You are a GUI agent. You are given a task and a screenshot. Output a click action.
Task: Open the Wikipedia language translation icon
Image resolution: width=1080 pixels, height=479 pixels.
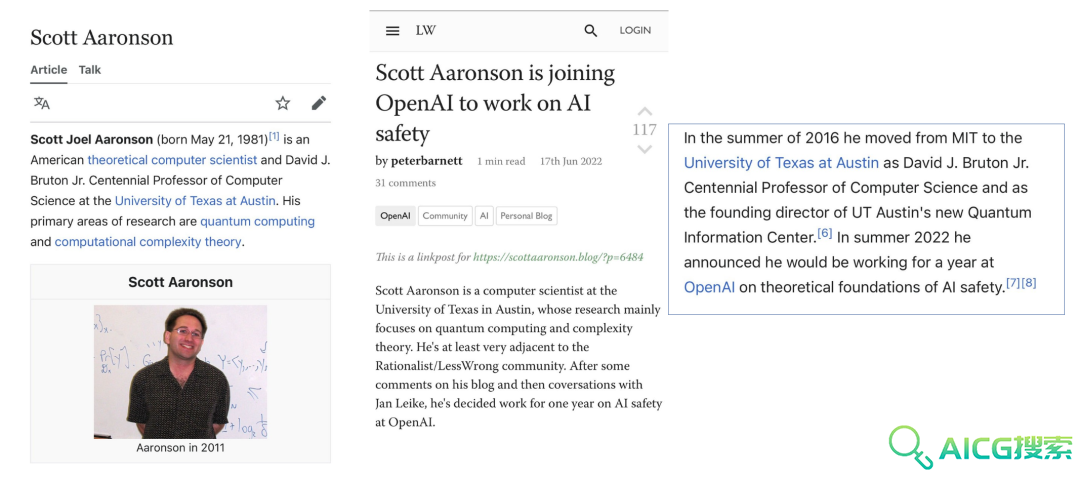[42, 103]
